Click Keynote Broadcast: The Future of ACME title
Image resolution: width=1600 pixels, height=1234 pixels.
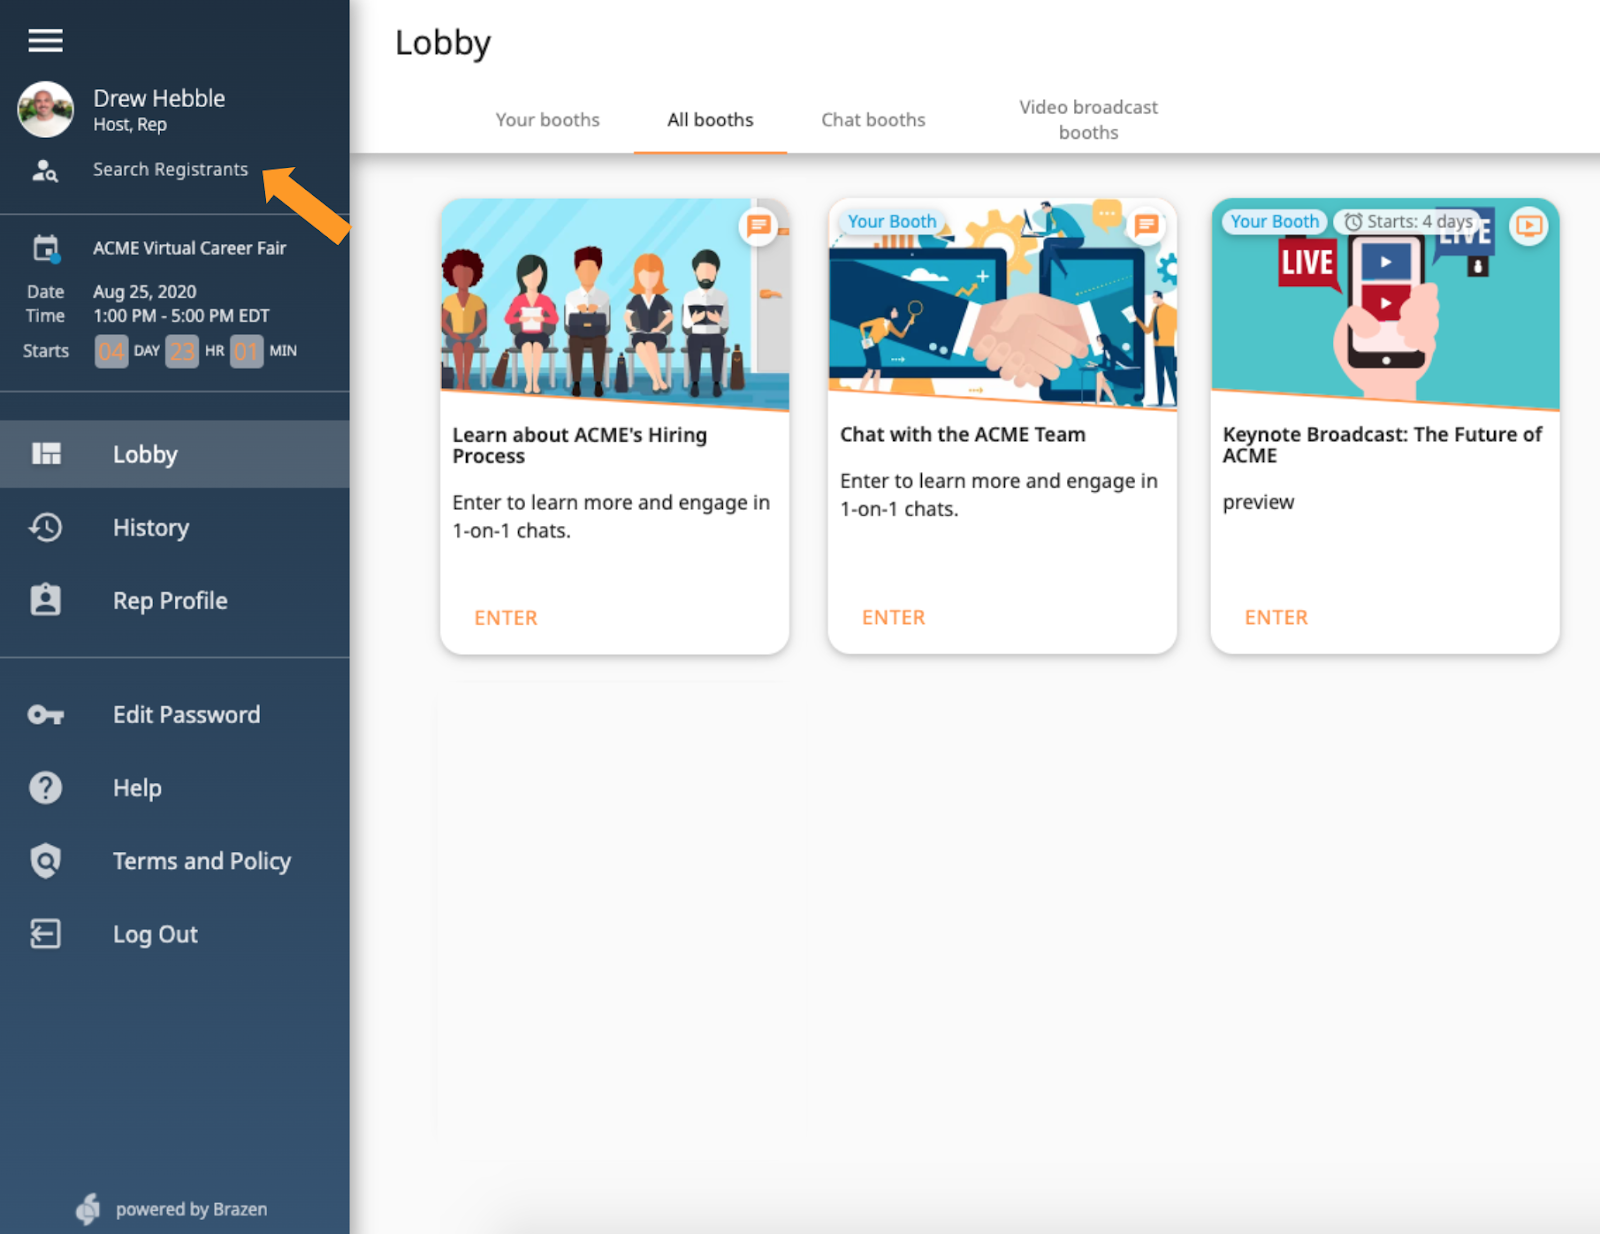point(1382,445)
